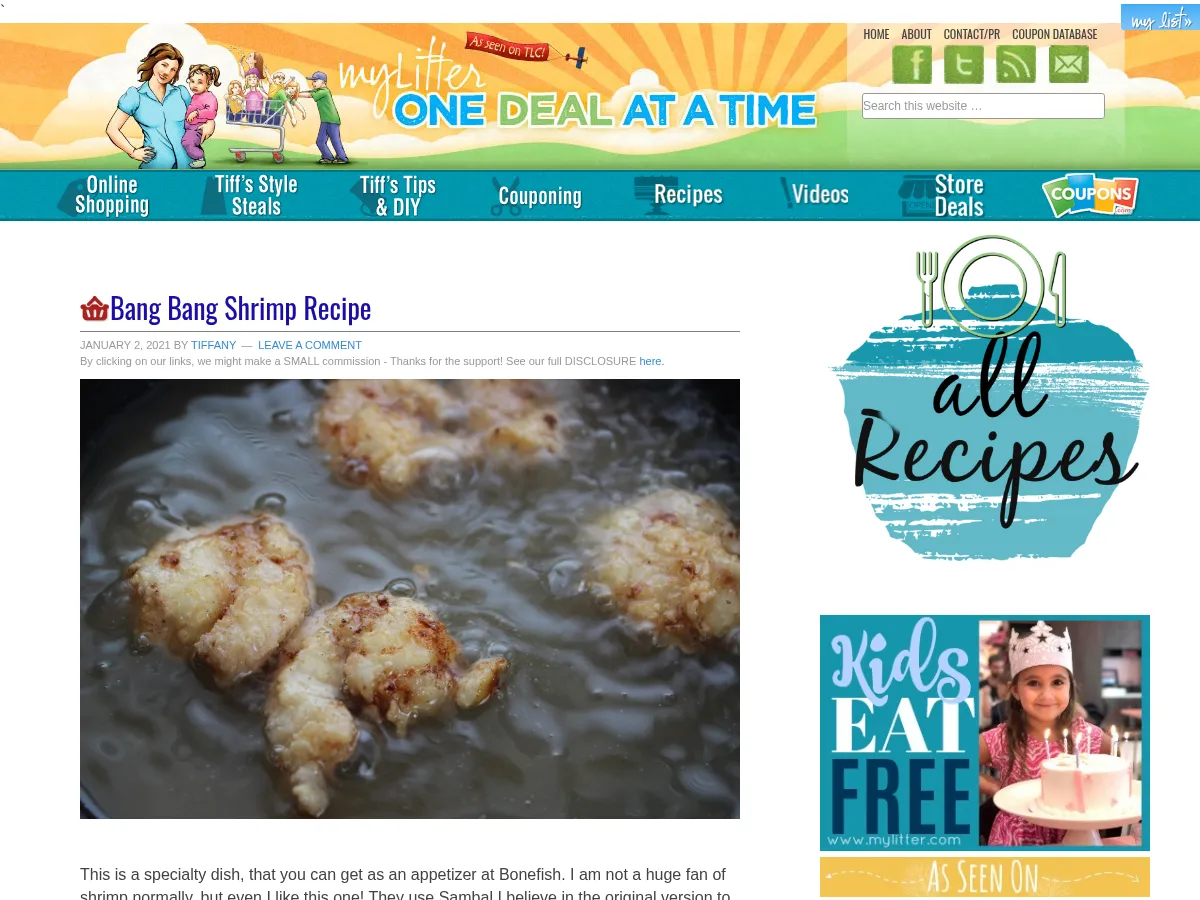Open the Twitter social icon
The width and height of the screenshot is (1200, 900).
pos(964,64)
